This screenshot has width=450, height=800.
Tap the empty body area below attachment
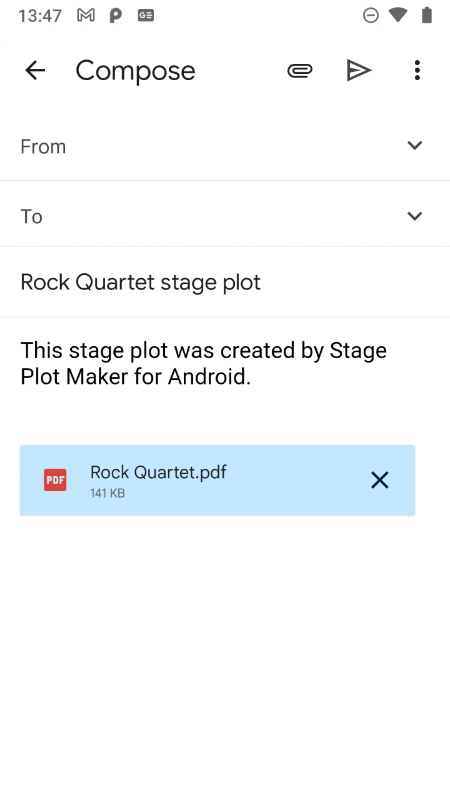(225, 653)
